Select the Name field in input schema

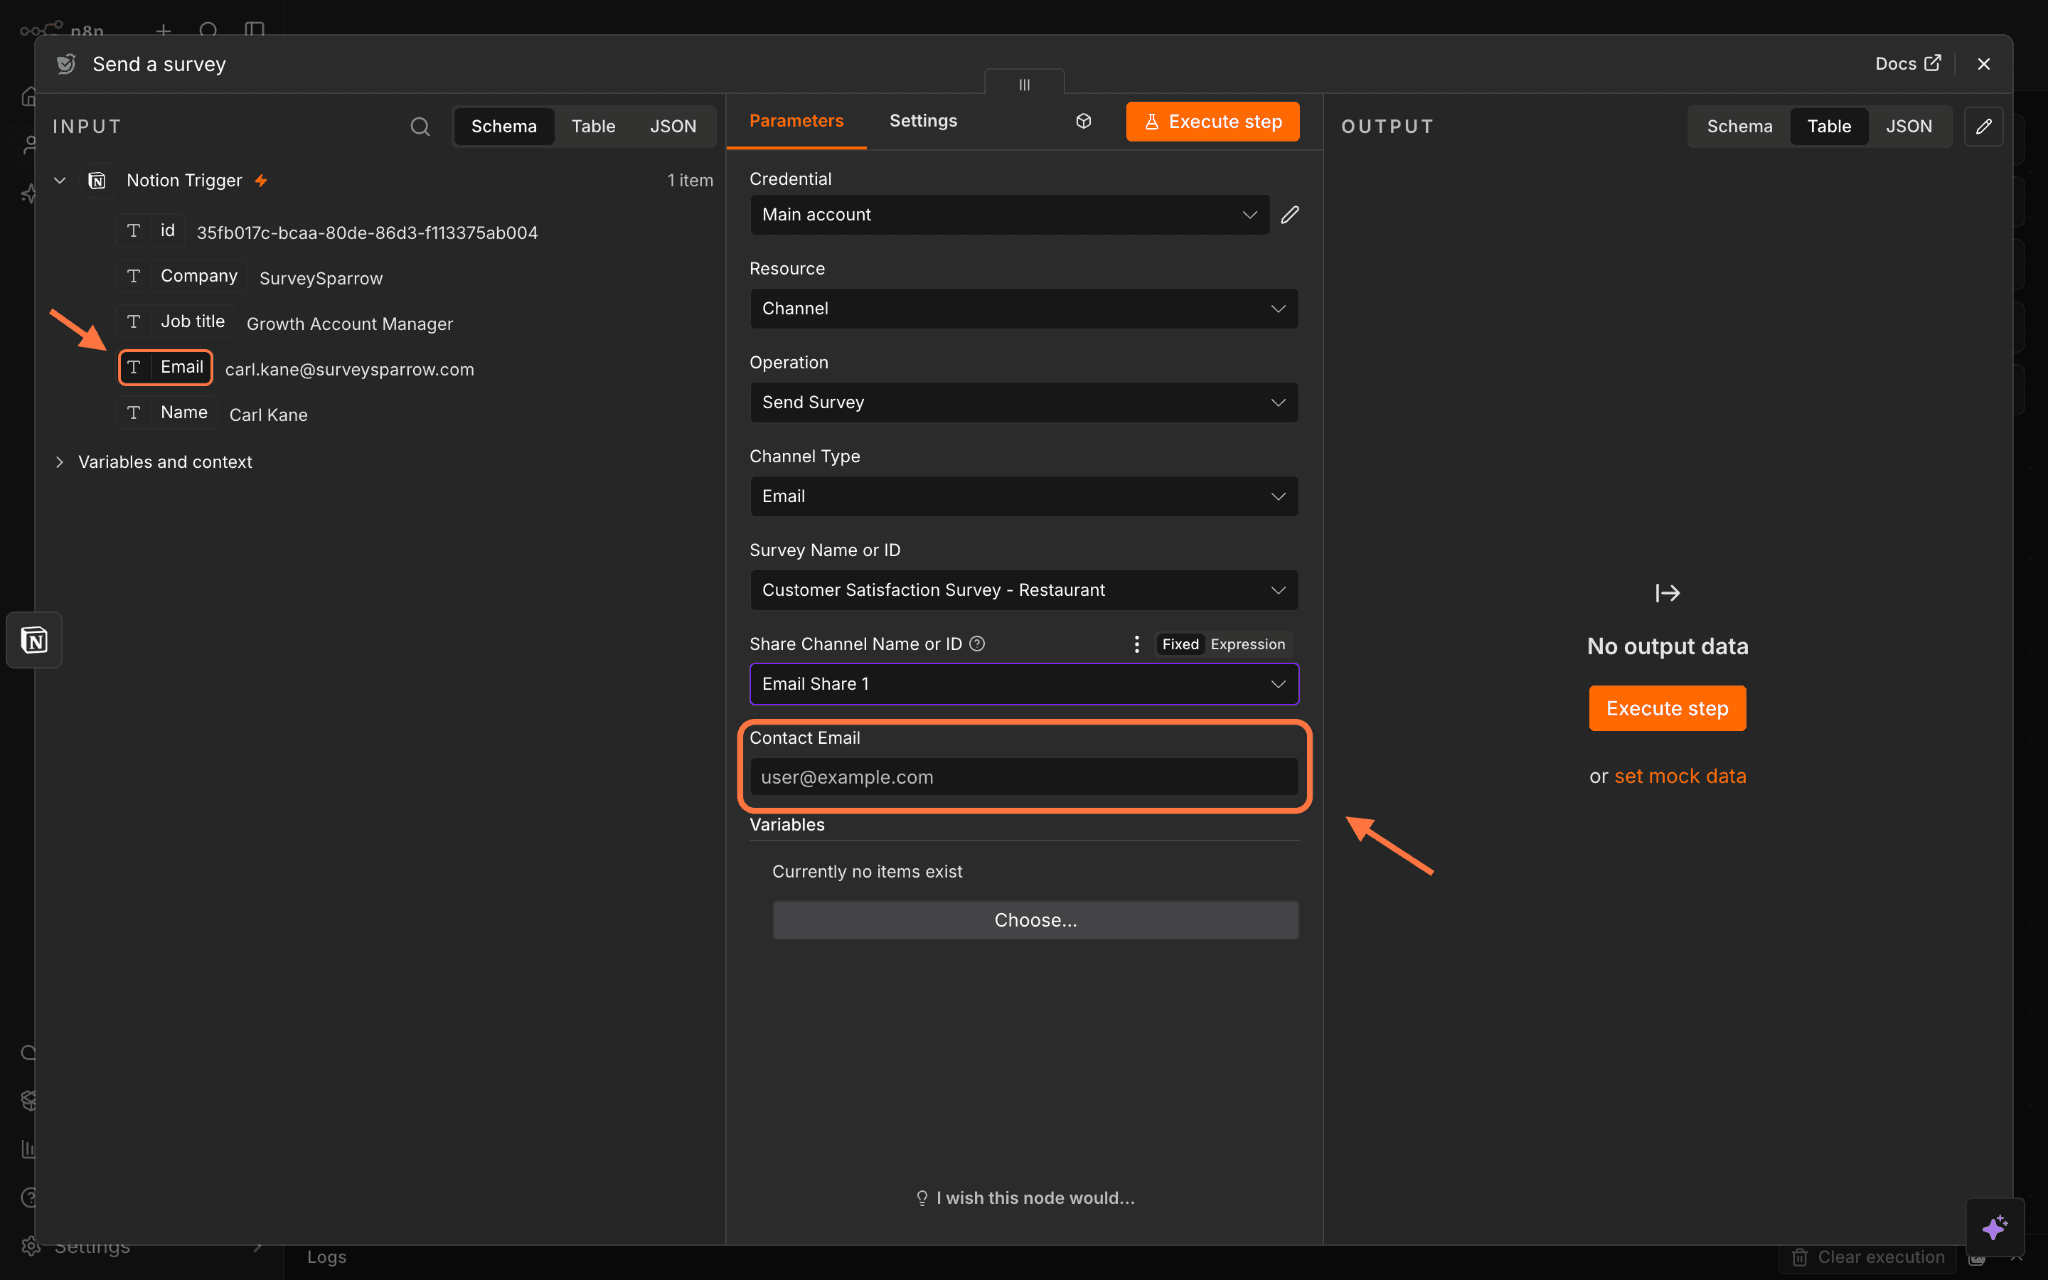pyautogui.click(x=167, y=413)
